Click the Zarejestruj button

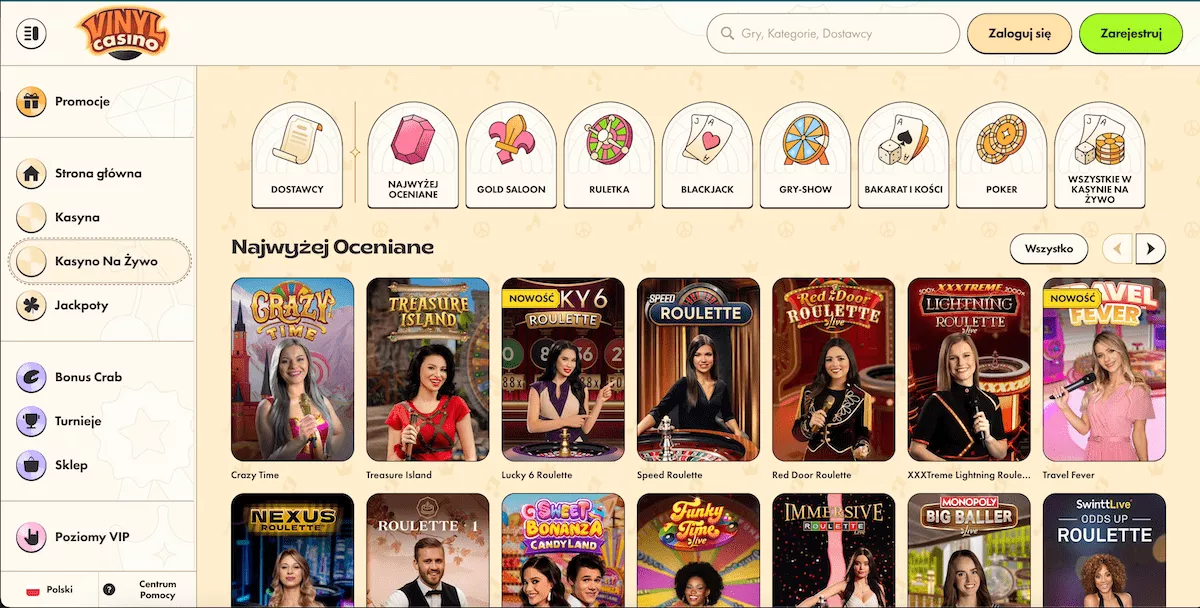(x=1131, y=33)
